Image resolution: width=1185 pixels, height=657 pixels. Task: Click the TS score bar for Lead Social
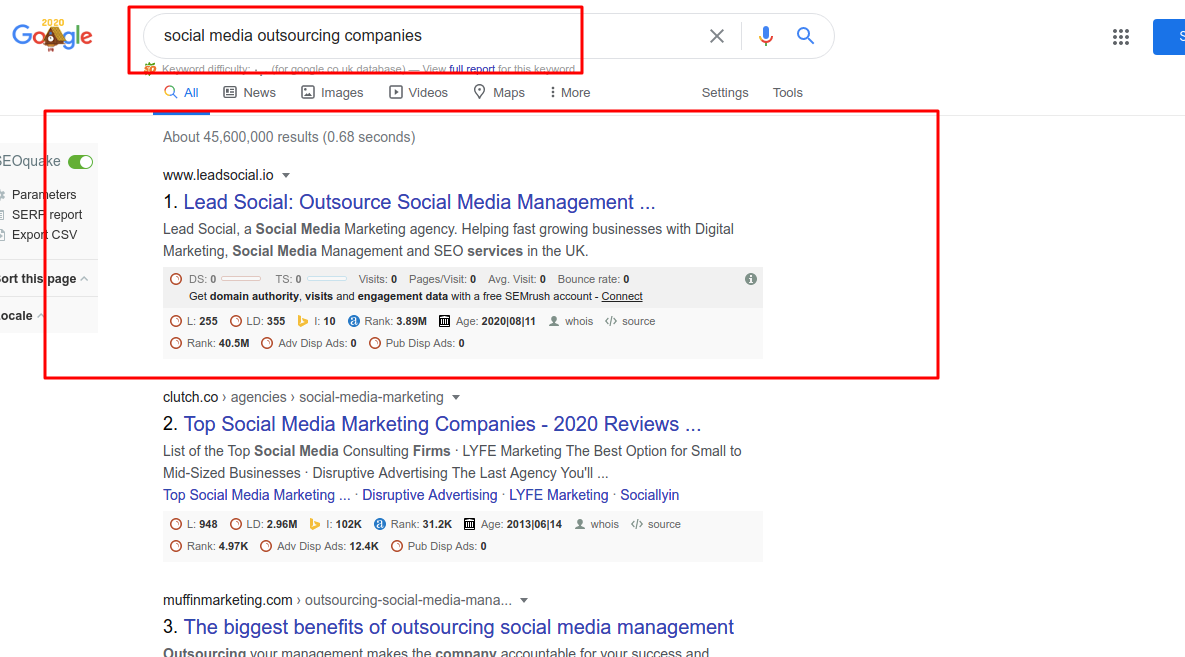(x=327, y=279)
